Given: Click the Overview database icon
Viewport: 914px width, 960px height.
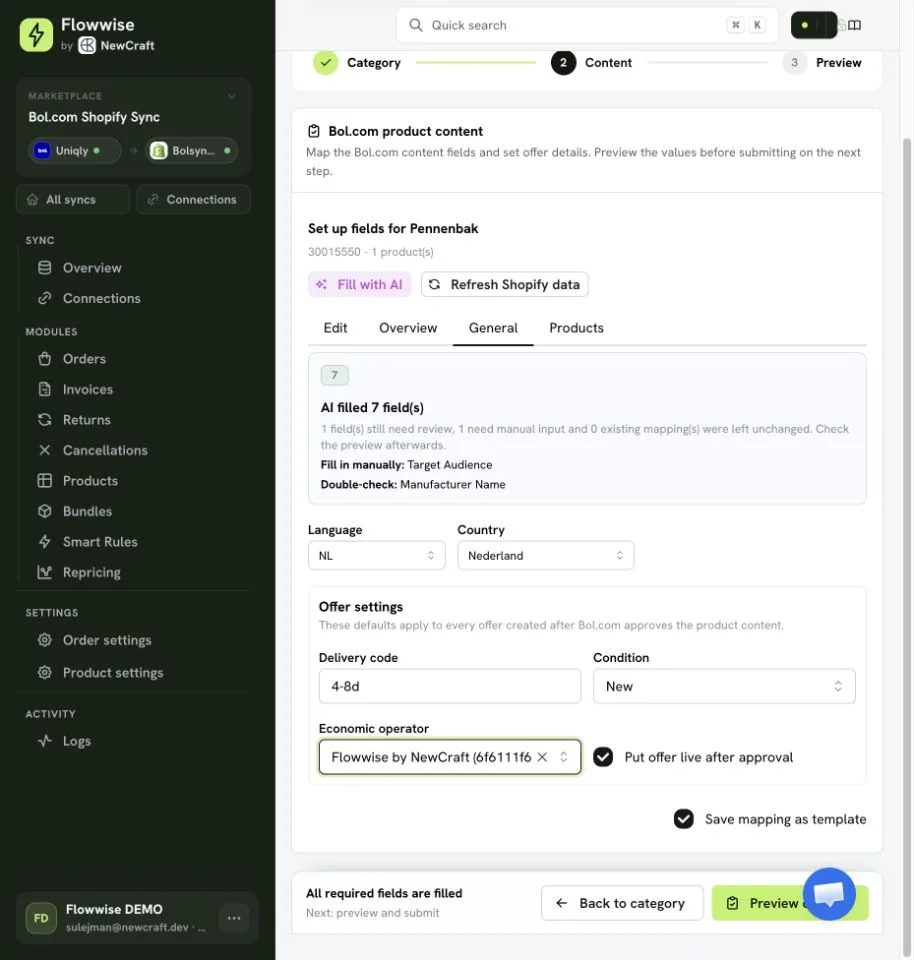Looking at the screenshot, I should point(45,268).
